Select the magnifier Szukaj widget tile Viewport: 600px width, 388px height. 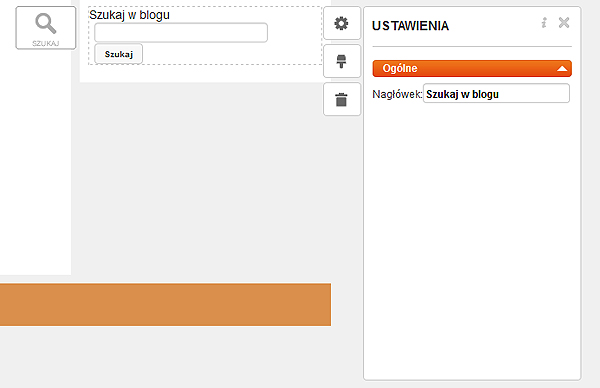coord(46,28)
